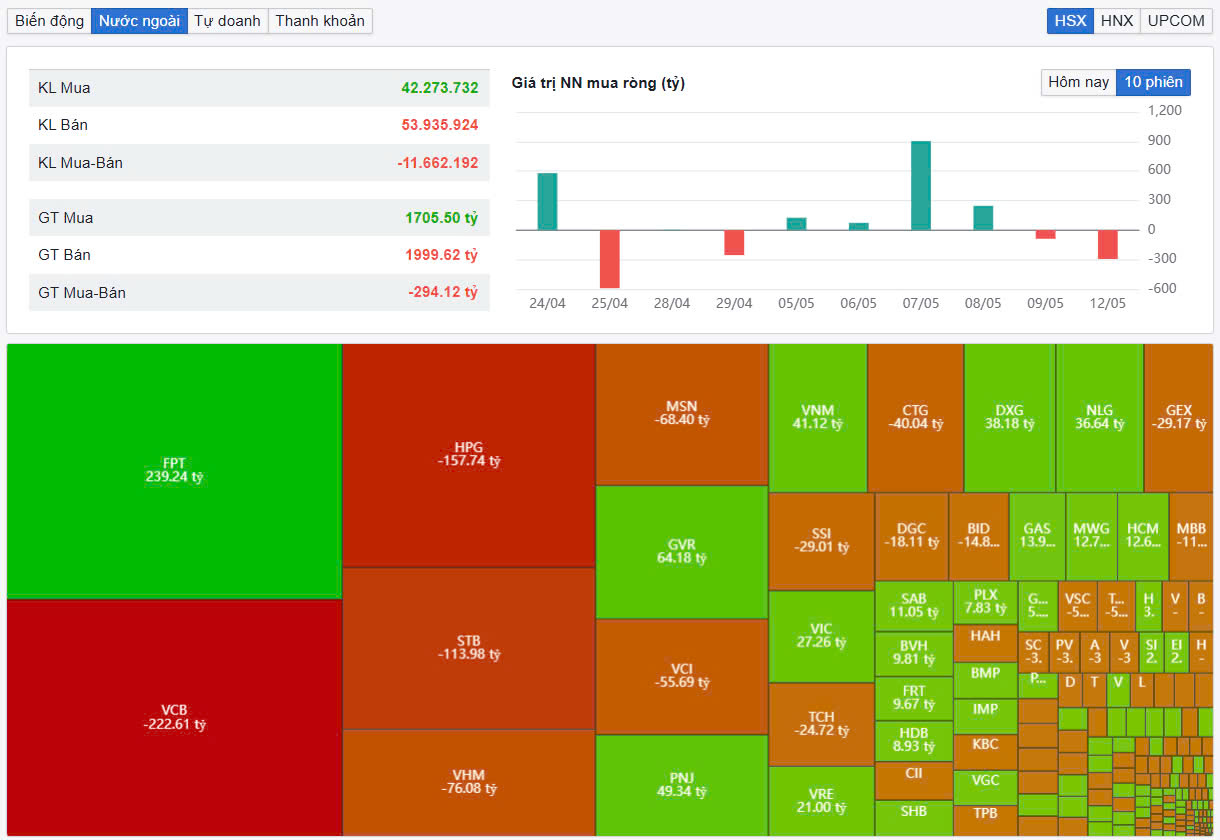Click the 25/04 red bar
Screen dimensions: 1220x840
[609, 259]
